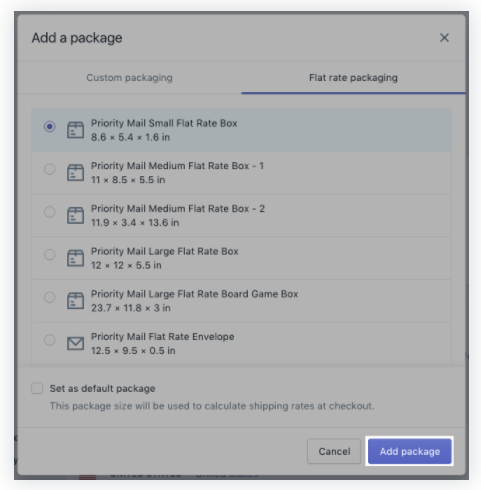Click the Medium Flat Rate Box - 2 icon
Screen dimensions: 481x490
(75, 215)
